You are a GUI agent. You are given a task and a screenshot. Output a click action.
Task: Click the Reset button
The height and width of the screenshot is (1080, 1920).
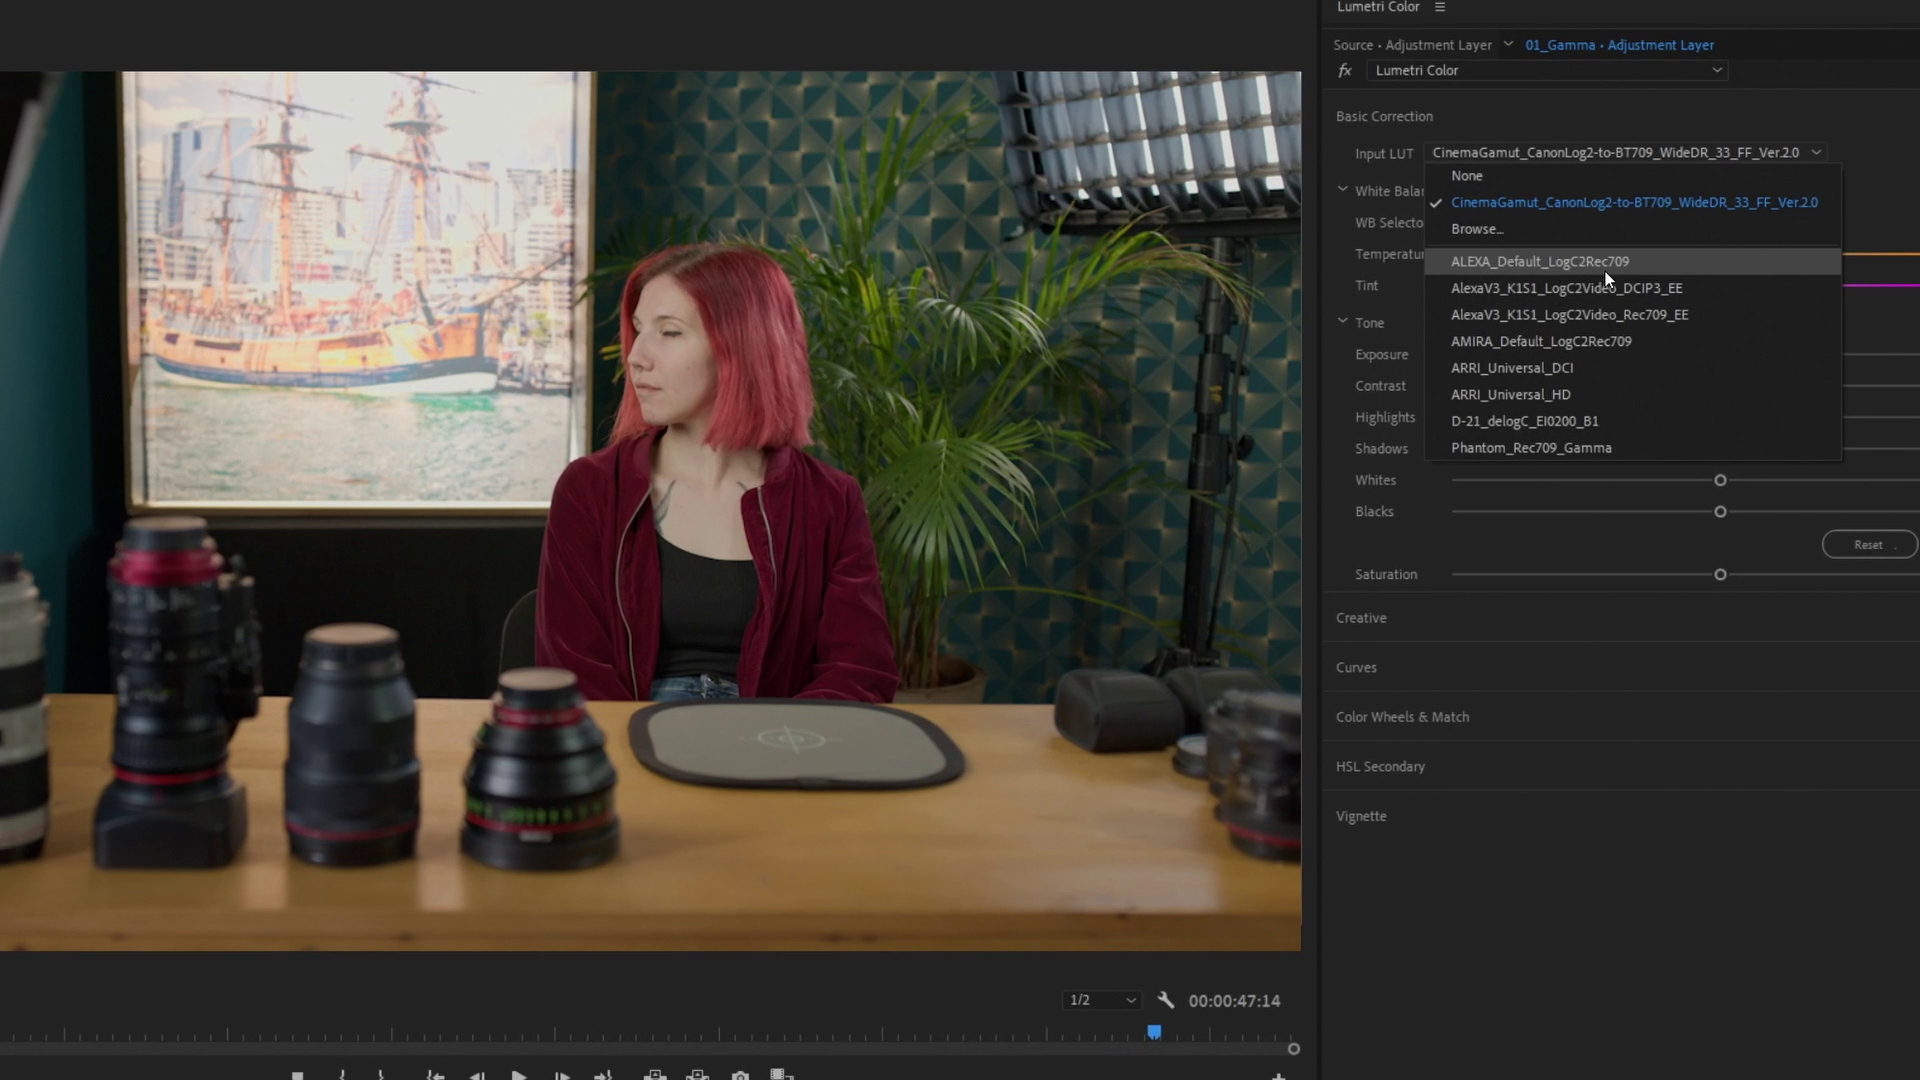[1868, 545]
